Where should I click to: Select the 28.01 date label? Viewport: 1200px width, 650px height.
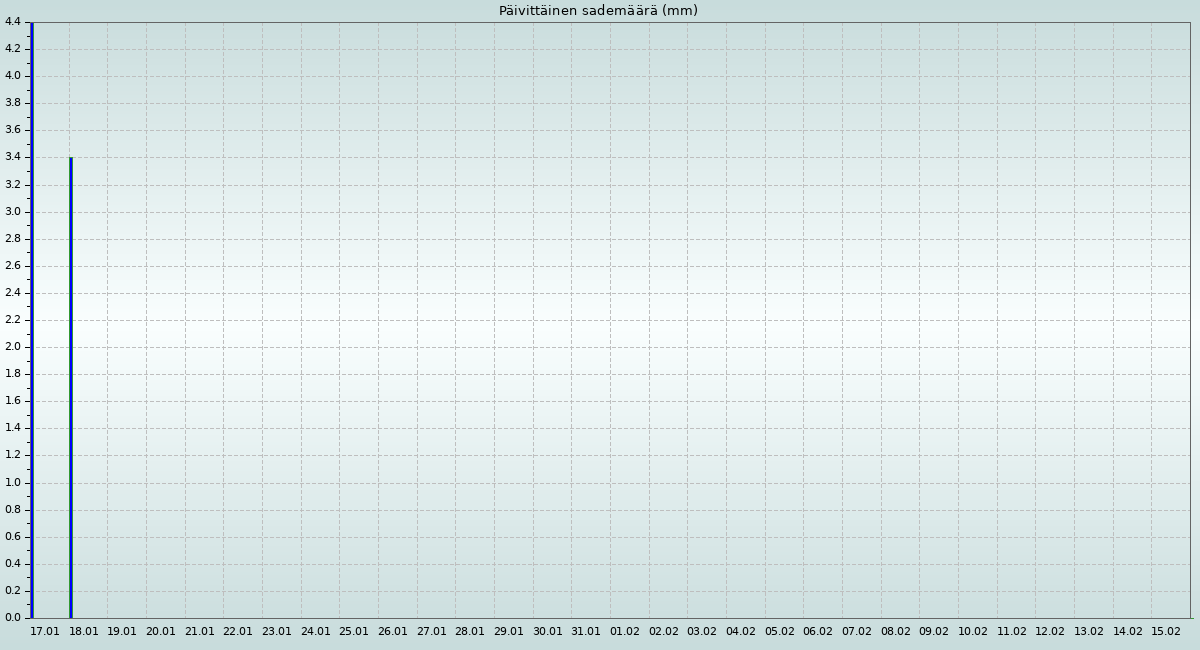pos(470,632)
